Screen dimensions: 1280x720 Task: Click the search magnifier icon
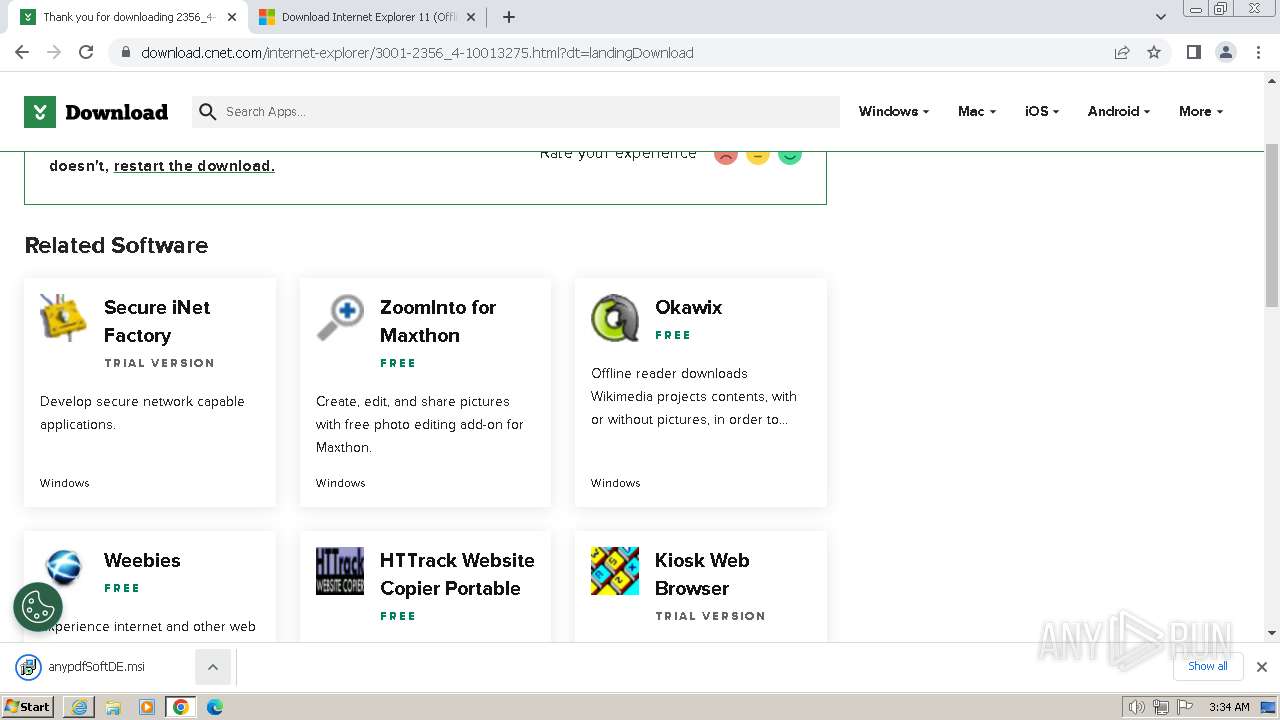pos(208,112)
